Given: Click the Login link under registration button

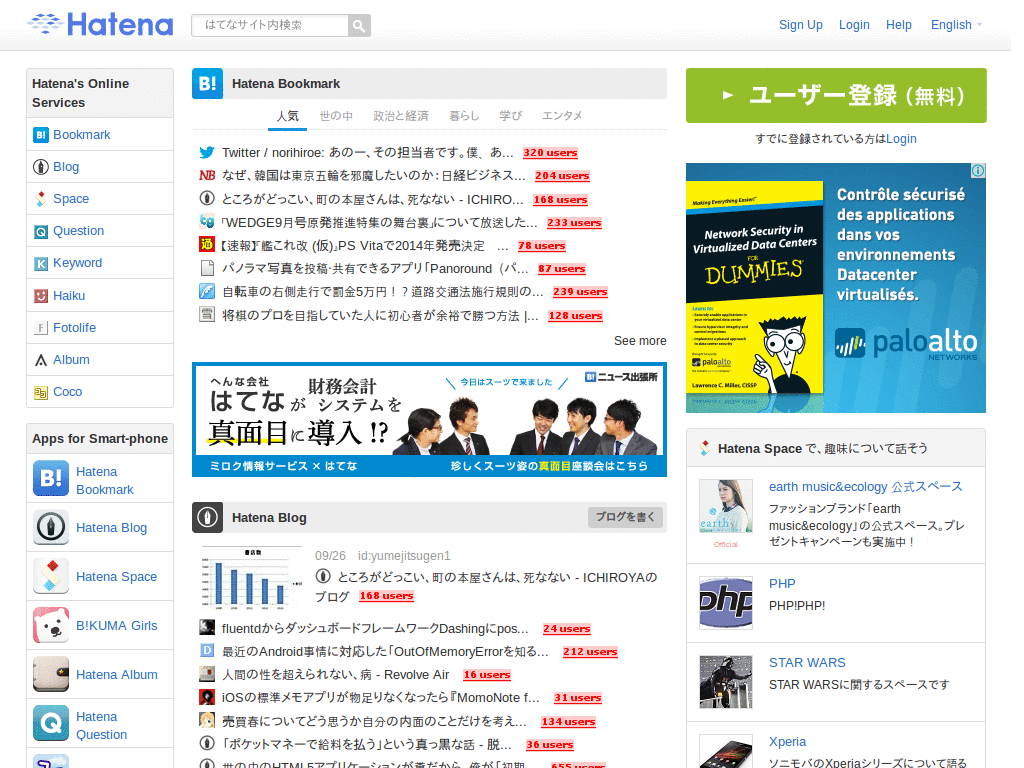Looking at the screenshot, I should pos(901,138).
